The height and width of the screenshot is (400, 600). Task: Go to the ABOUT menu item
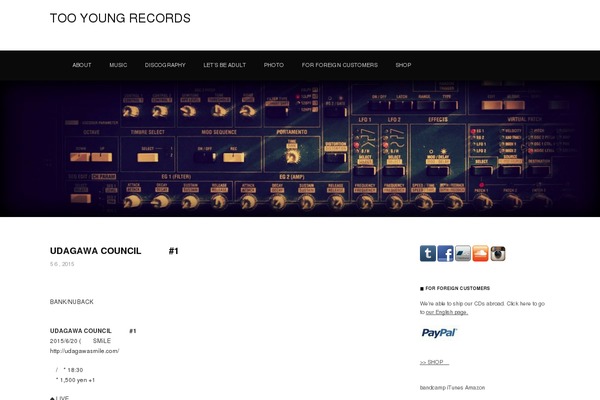click(82, 65)
